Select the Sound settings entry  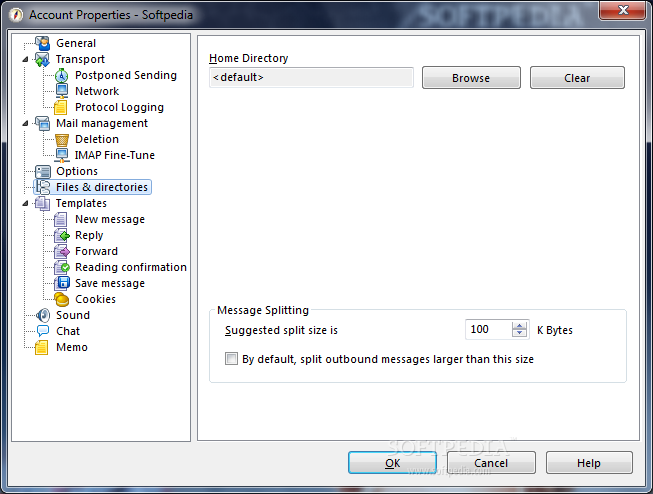(x=73, y=315)
